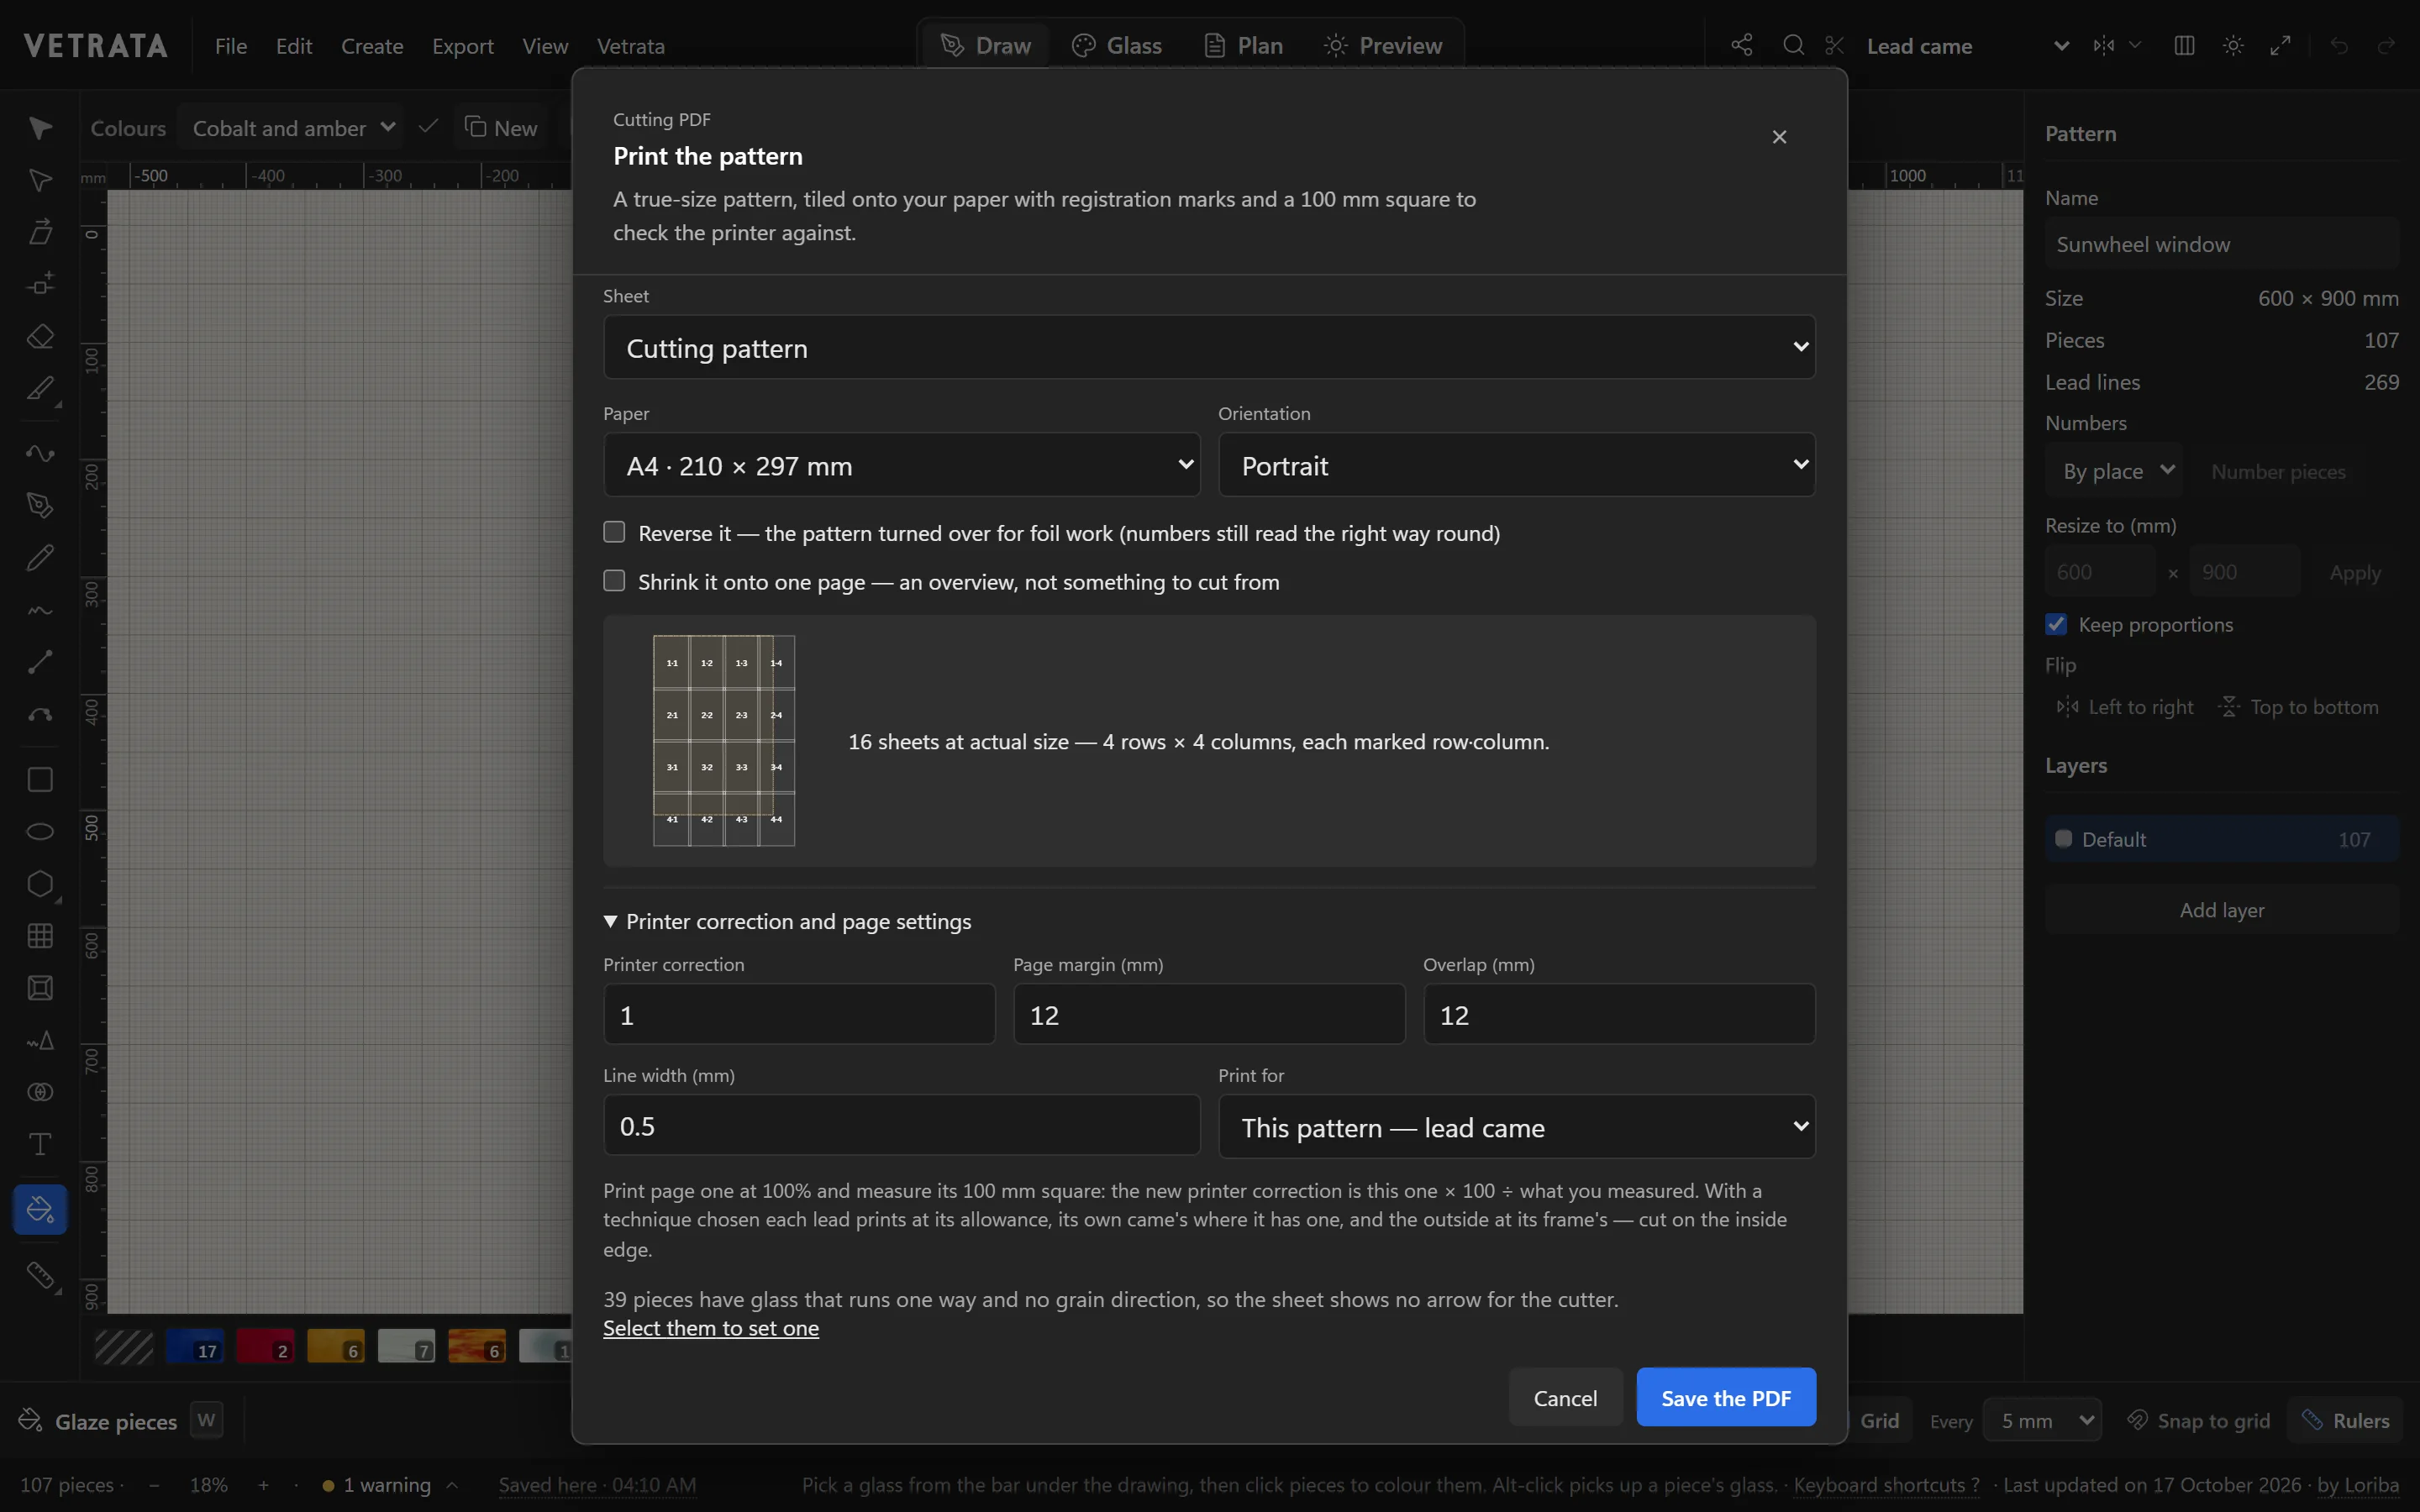This screenshot has height=1512, width=2420.
Task: Toggle the Rulers button
Action: 2345,1421
